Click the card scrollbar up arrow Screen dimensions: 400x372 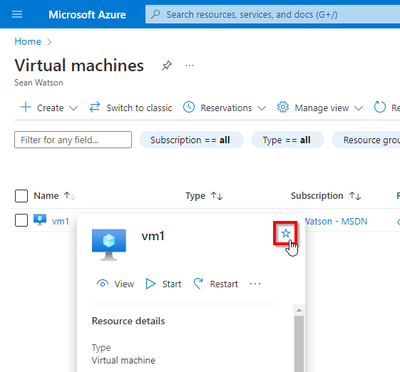[x=299, y=310]
